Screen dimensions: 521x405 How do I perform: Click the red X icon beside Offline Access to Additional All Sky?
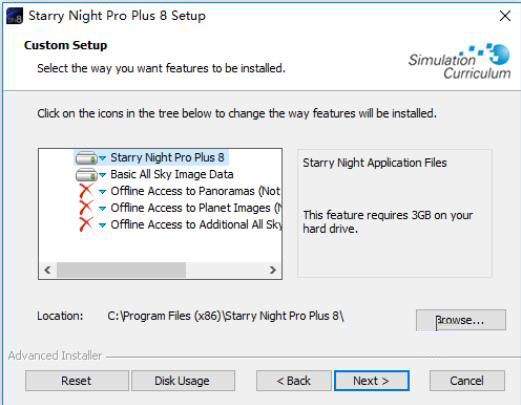coord(86,224)
